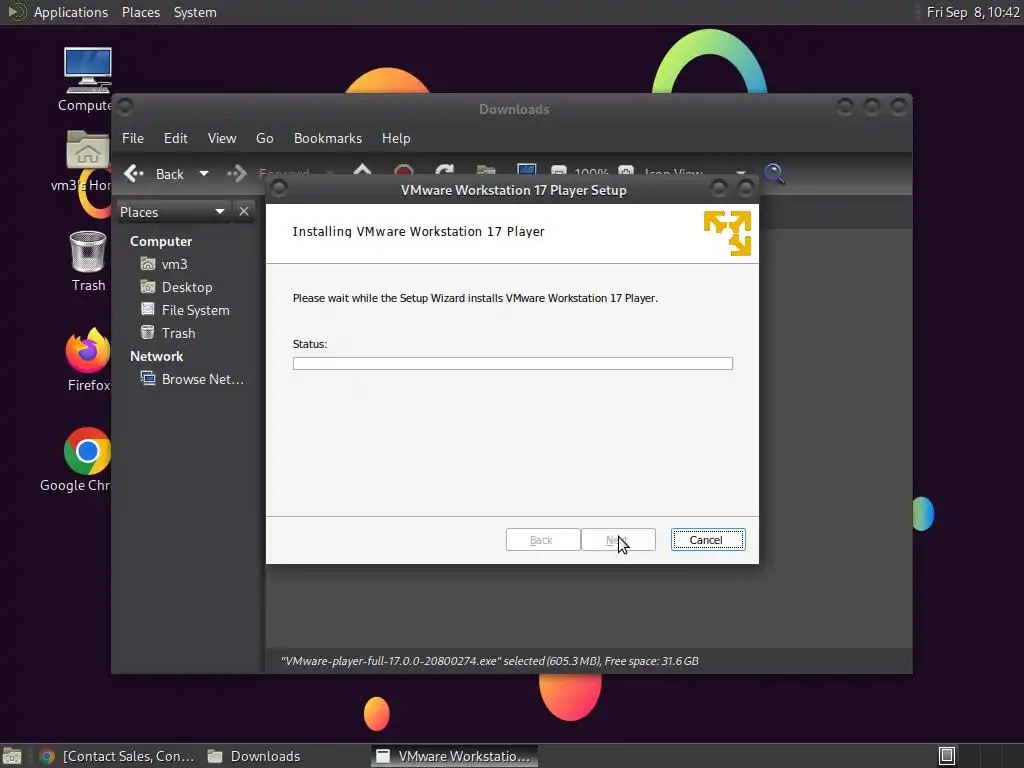The height and width of the screenshot is (768, 1024).
Task: Open Help menu in Downloads window
Action: click(x=396, y=138)
